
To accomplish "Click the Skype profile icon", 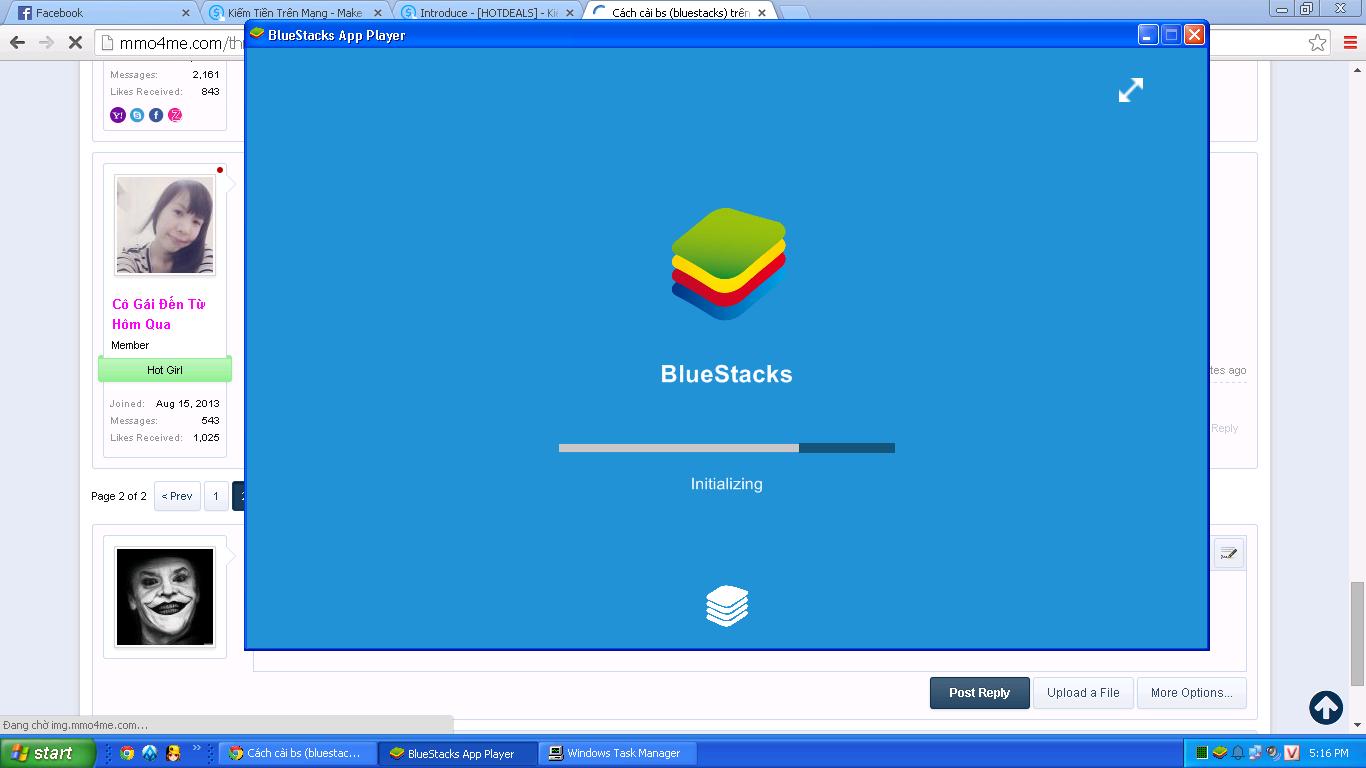I will tap(137, 115).
